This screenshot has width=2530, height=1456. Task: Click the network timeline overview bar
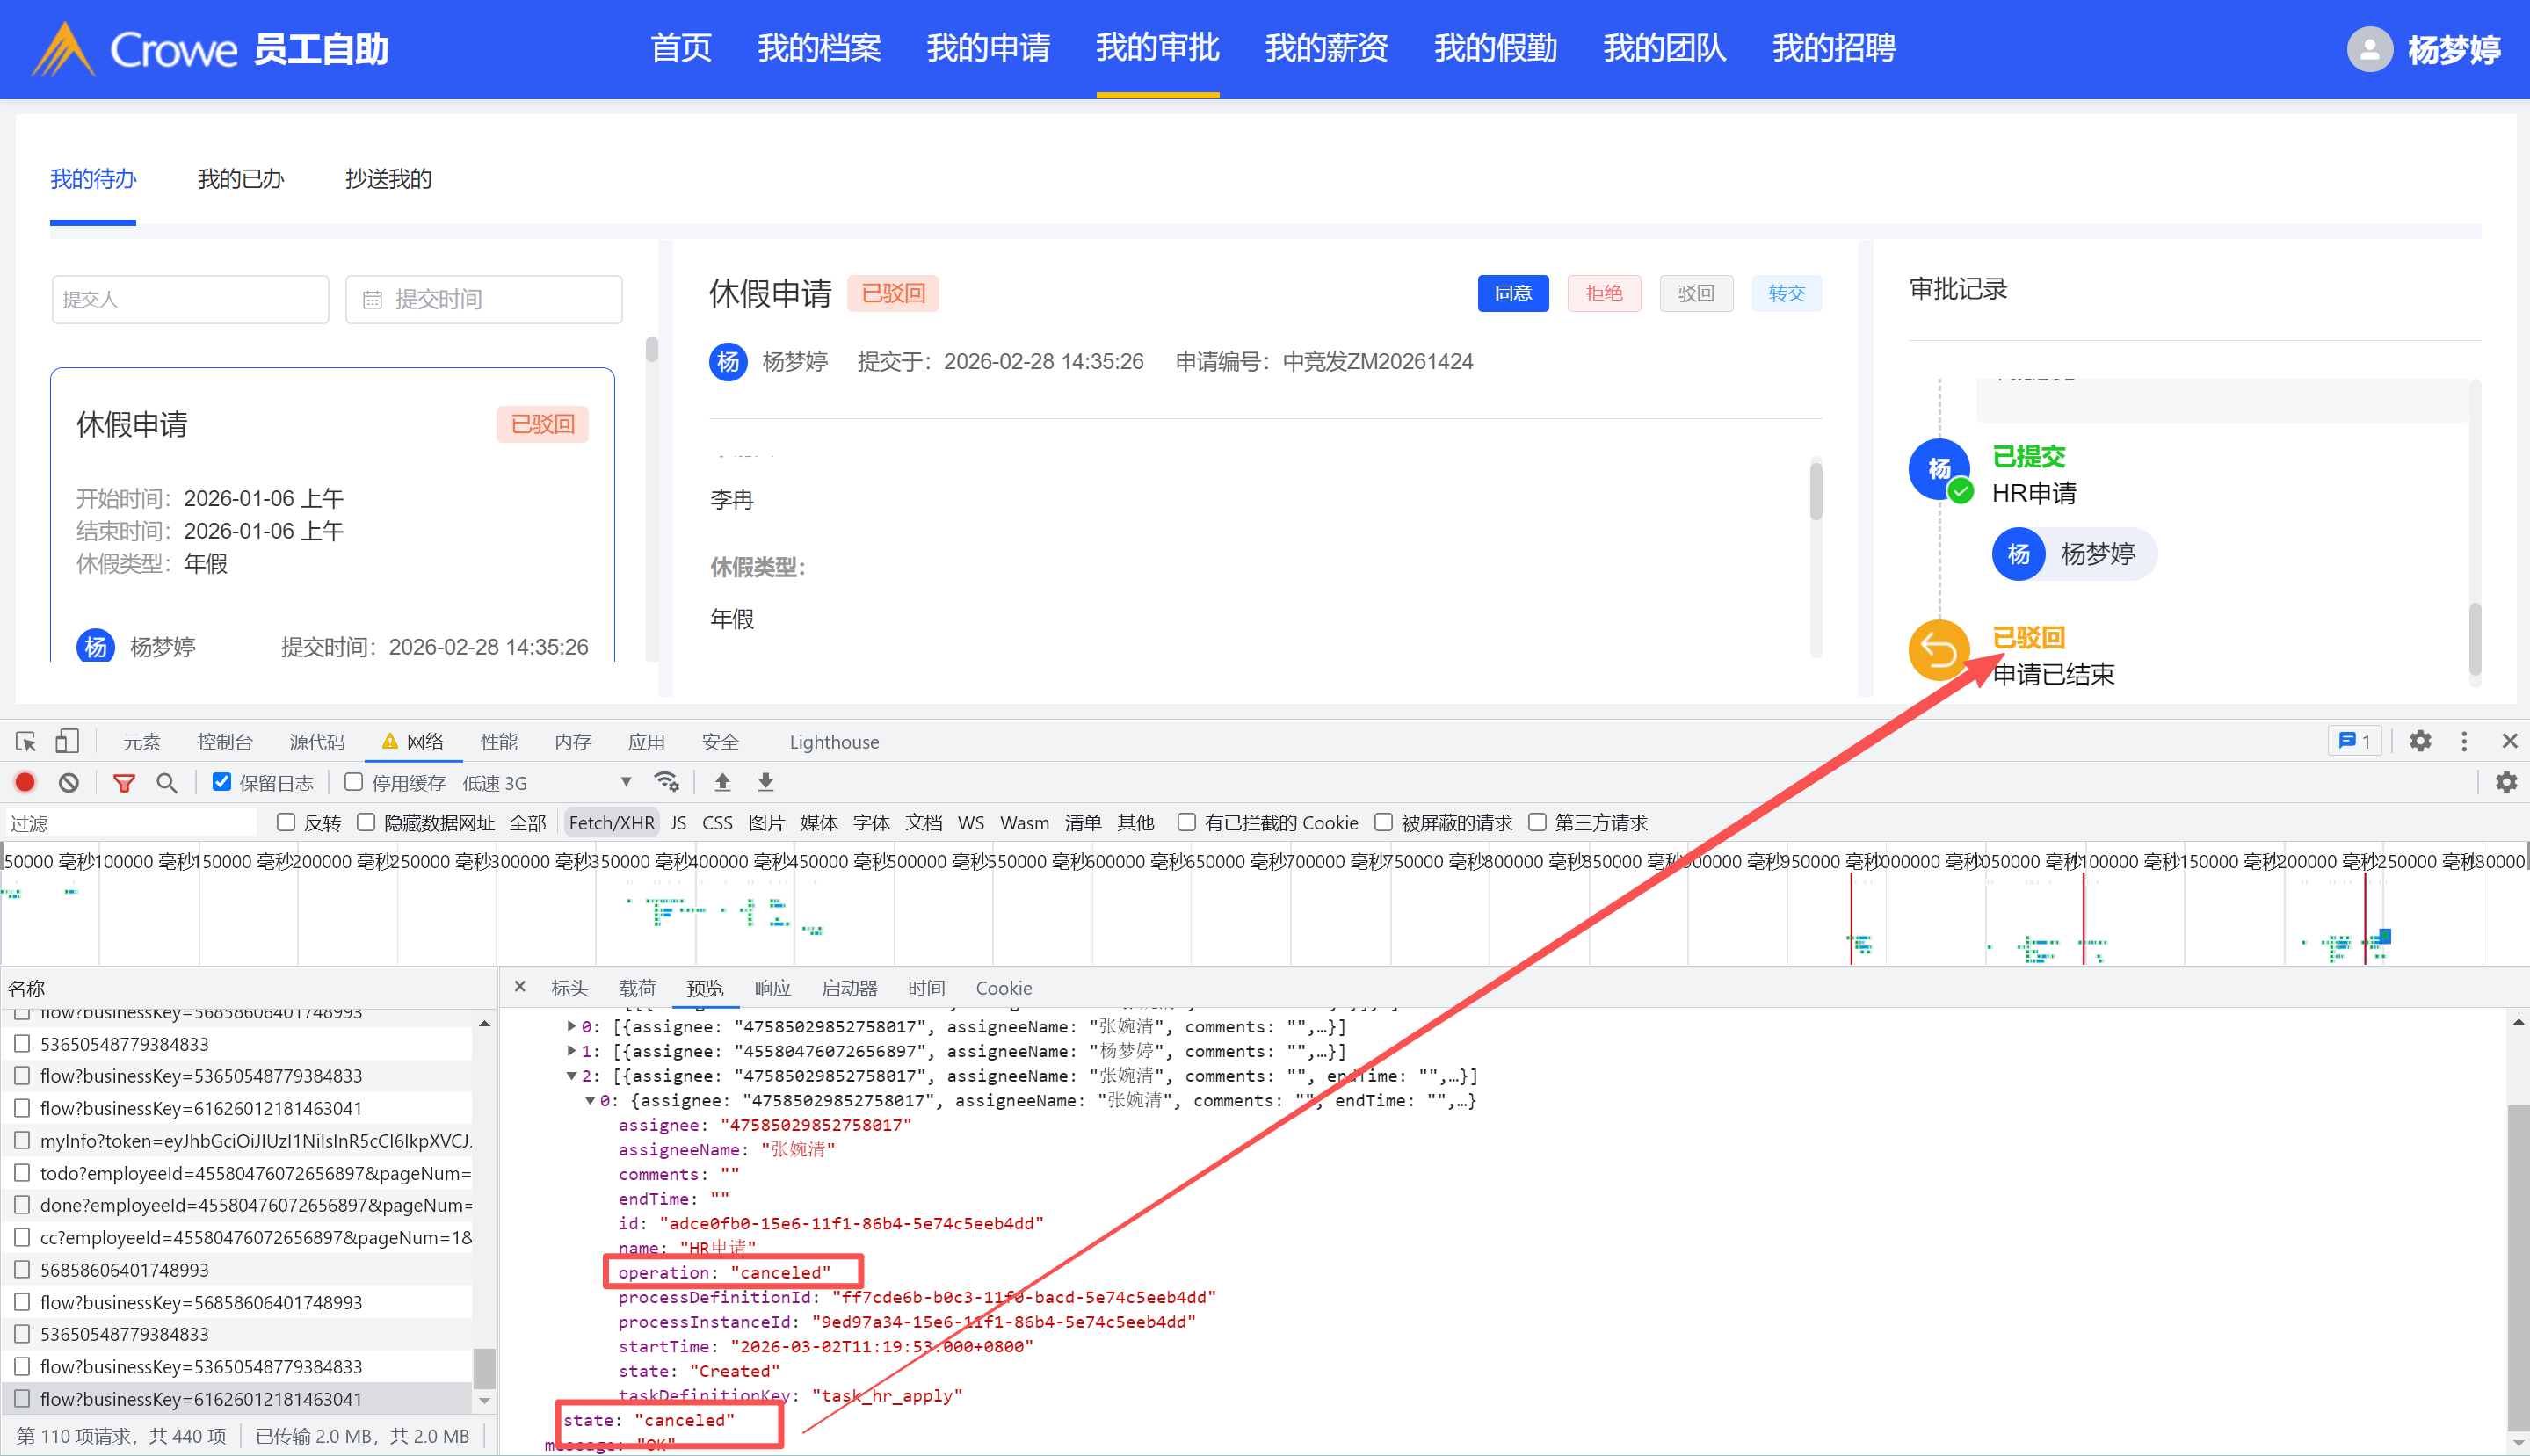[x=1264, y=915]
